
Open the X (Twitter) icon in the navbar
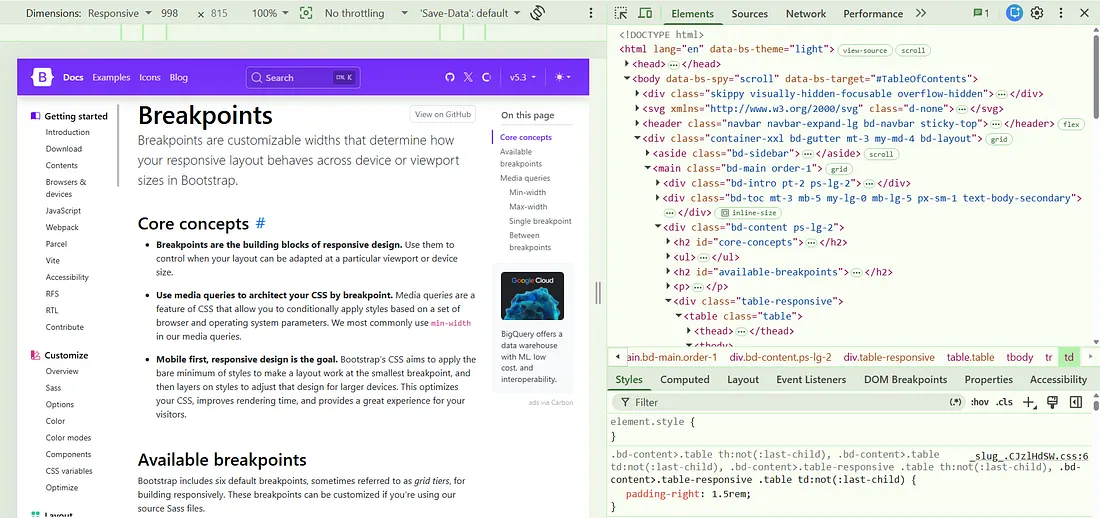pyautogui.click(x=469, y=77)
